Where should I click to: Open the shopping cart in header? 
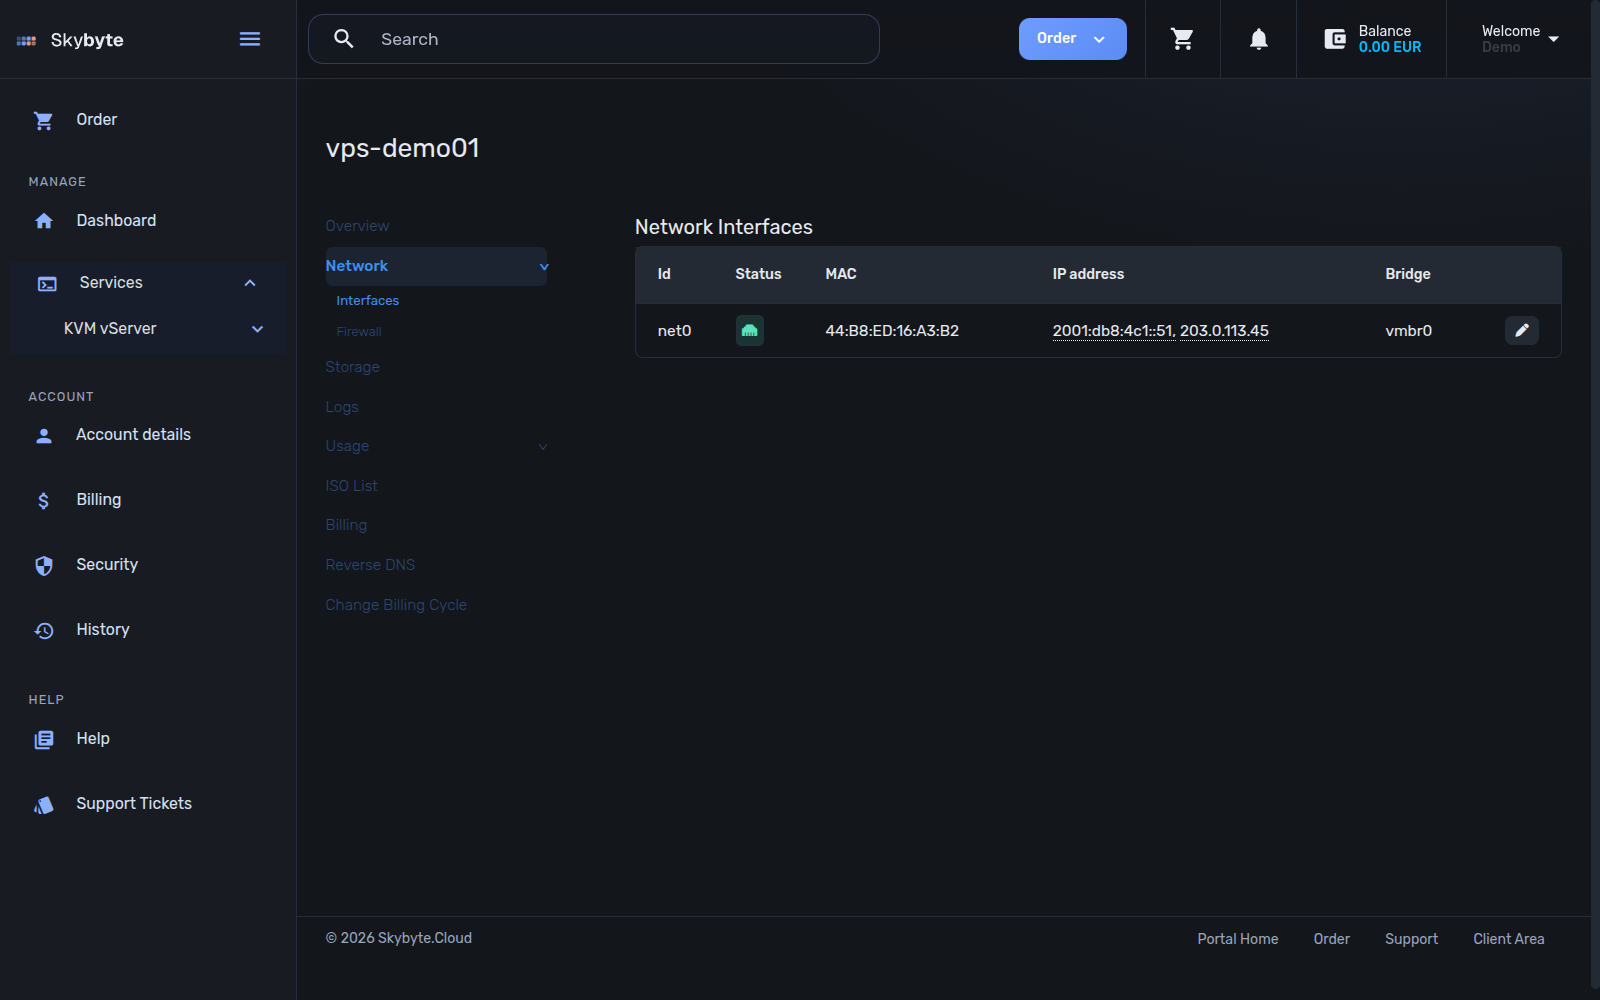1182,39
